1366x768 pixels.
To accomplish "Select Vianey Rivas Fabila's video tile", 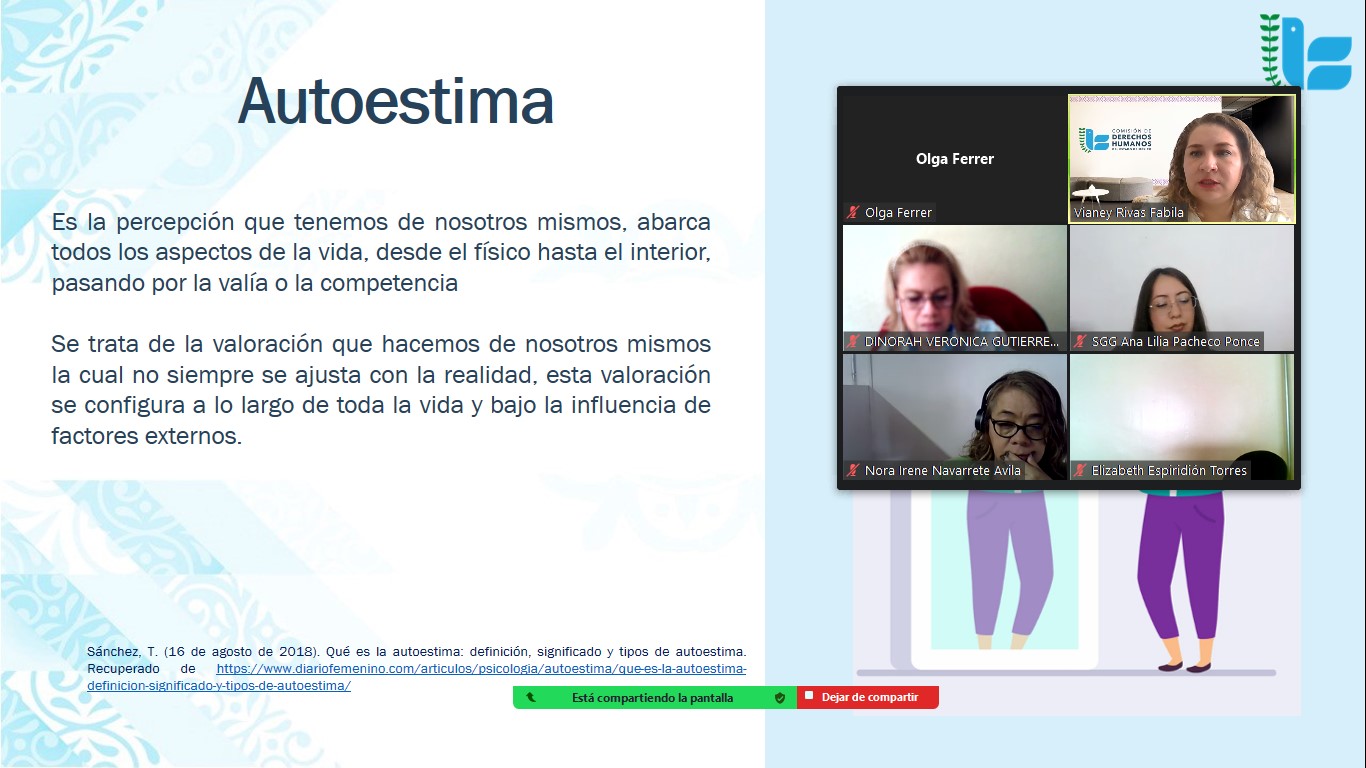I will coord(1181,150).
